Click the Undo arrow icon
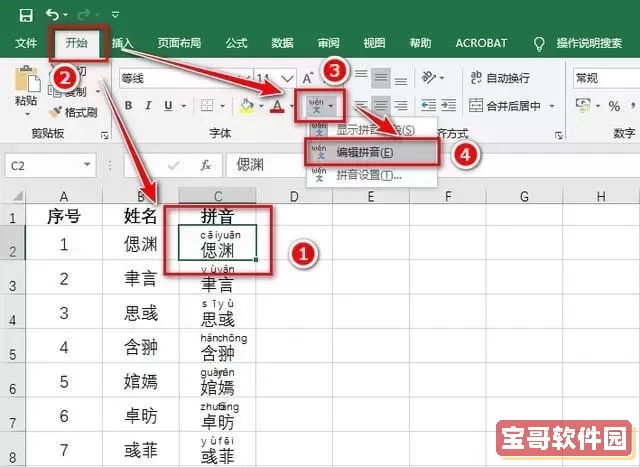The height and width of the screenshot is (467, 640). pyautogui.click(x=52, y=14)
